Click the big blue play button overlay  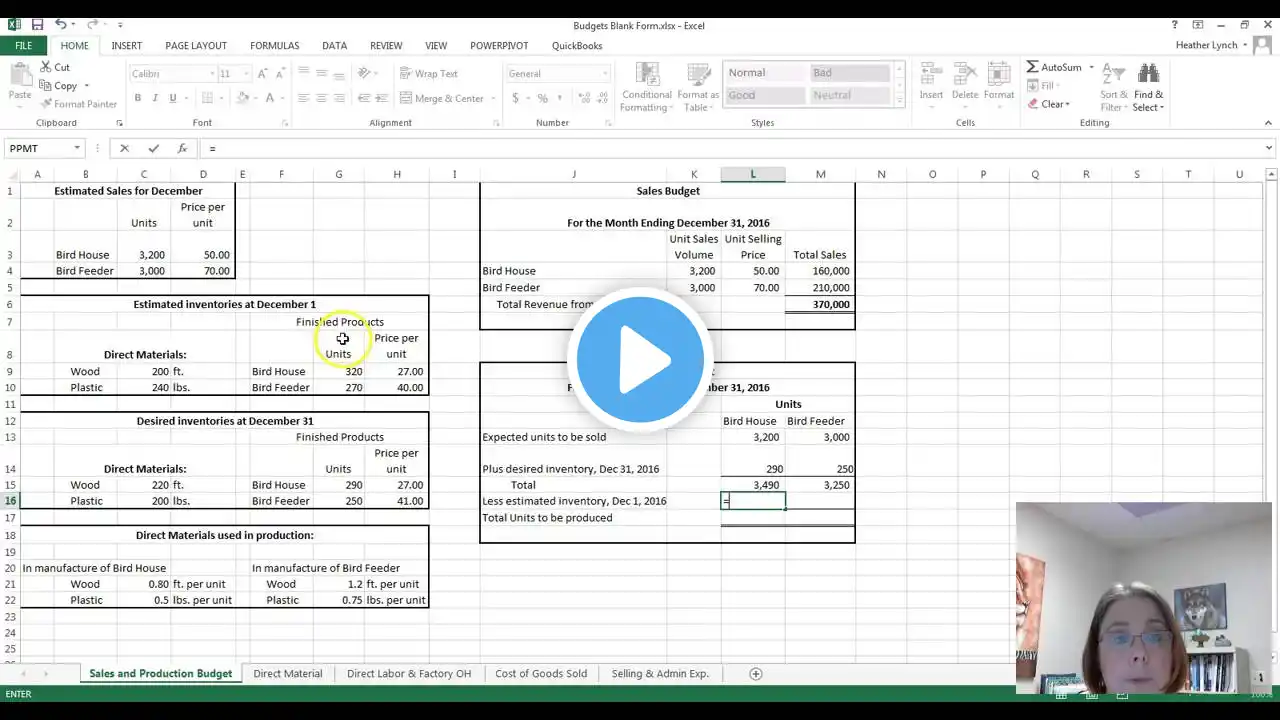(640, 359)
